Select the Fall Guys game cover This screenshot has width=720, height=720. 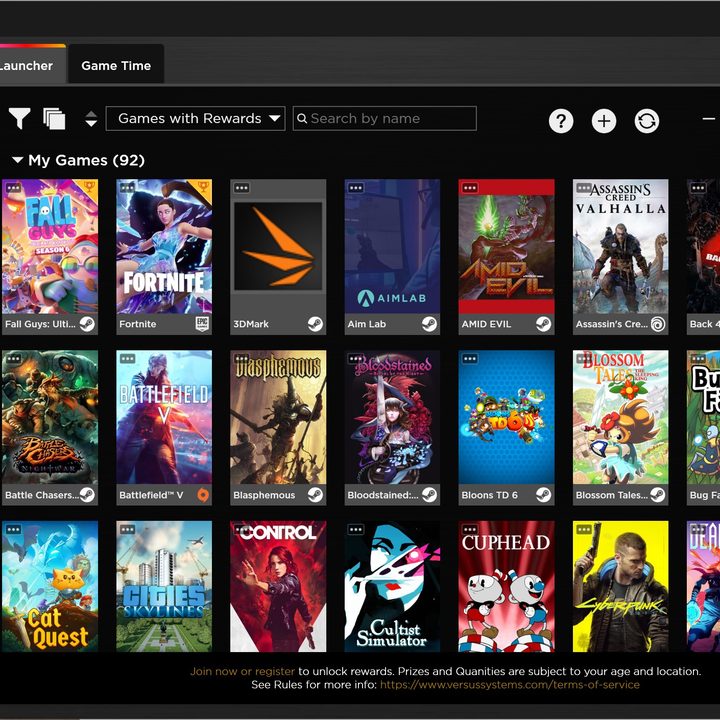coord(50,247)
